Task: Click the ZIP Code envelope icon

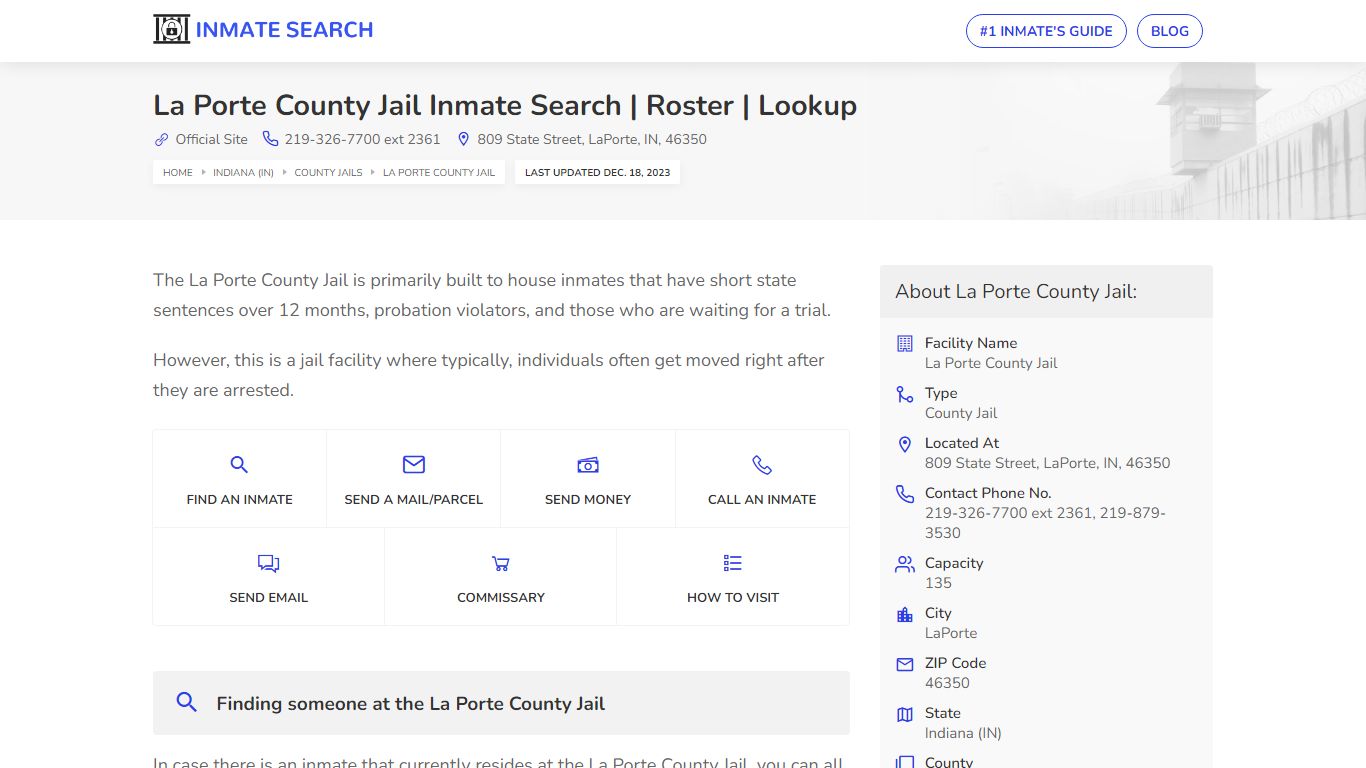Action: pyautogui.click(x=905, y=664)
